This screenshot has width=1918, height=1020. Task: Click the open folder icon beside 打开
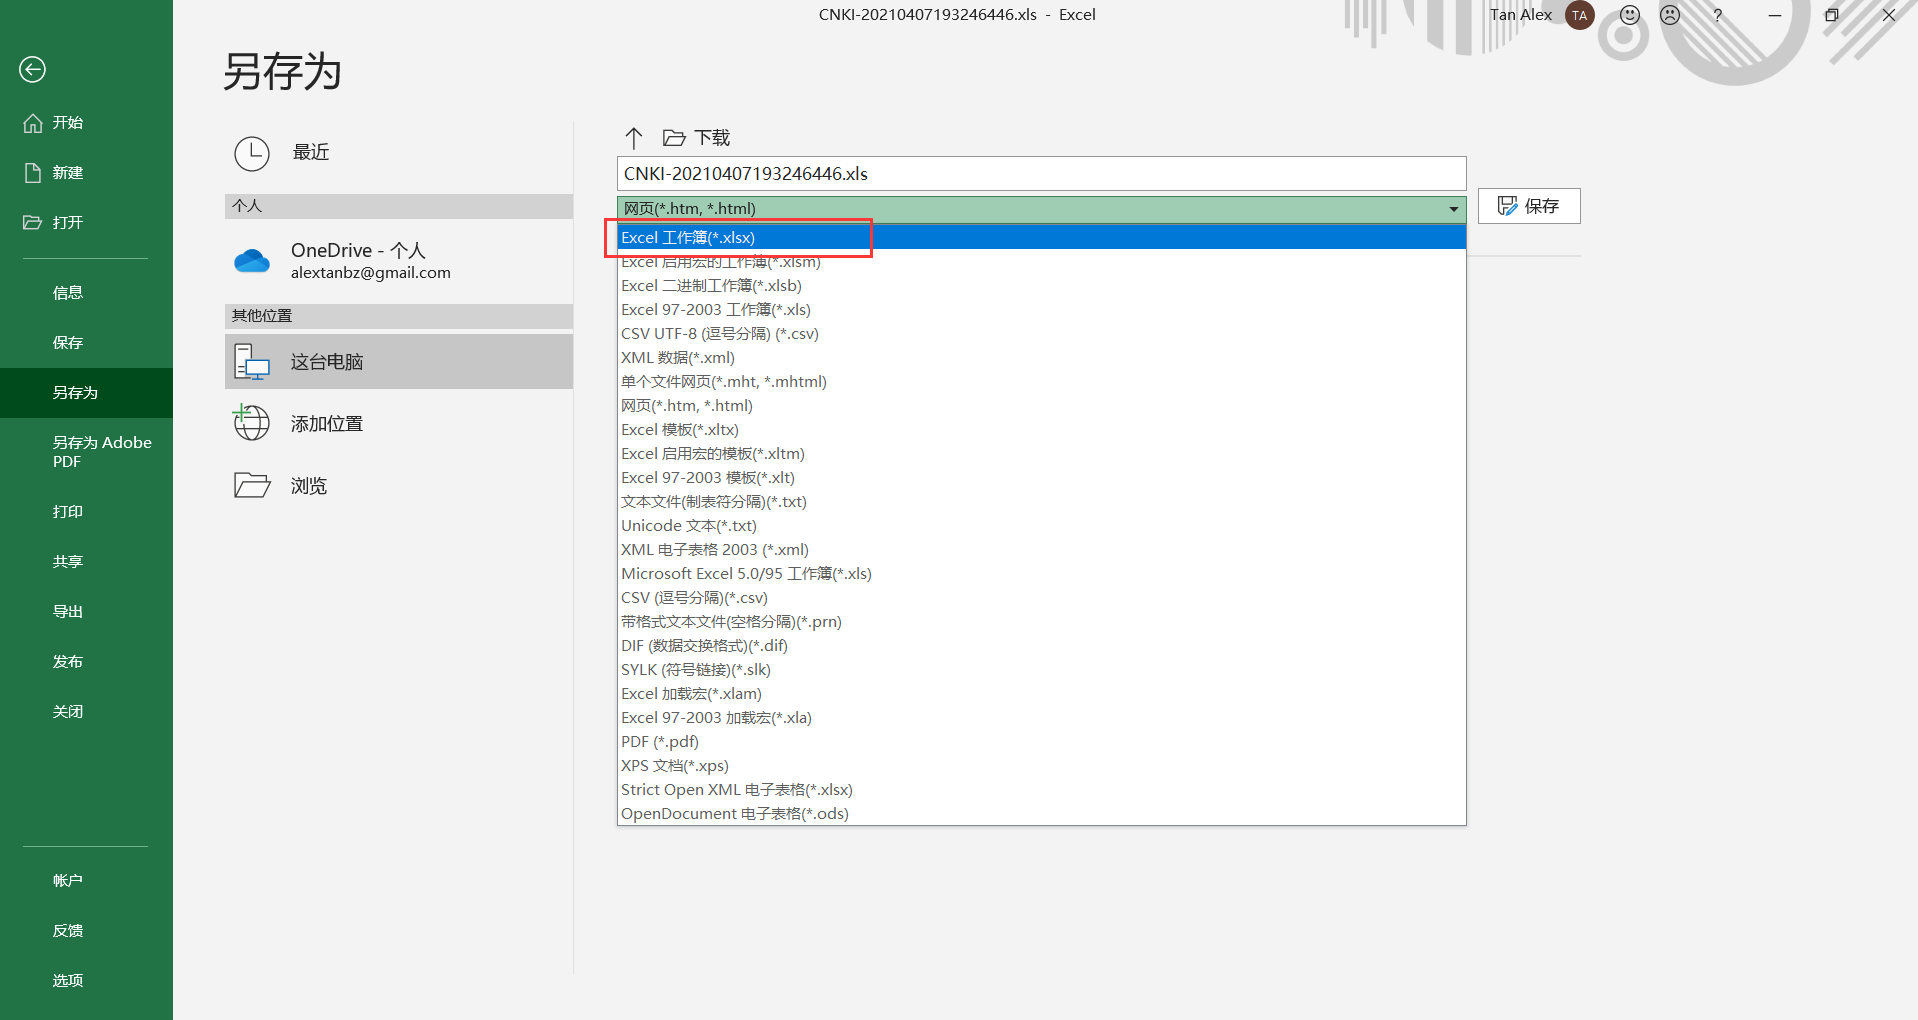coord(33,222)
